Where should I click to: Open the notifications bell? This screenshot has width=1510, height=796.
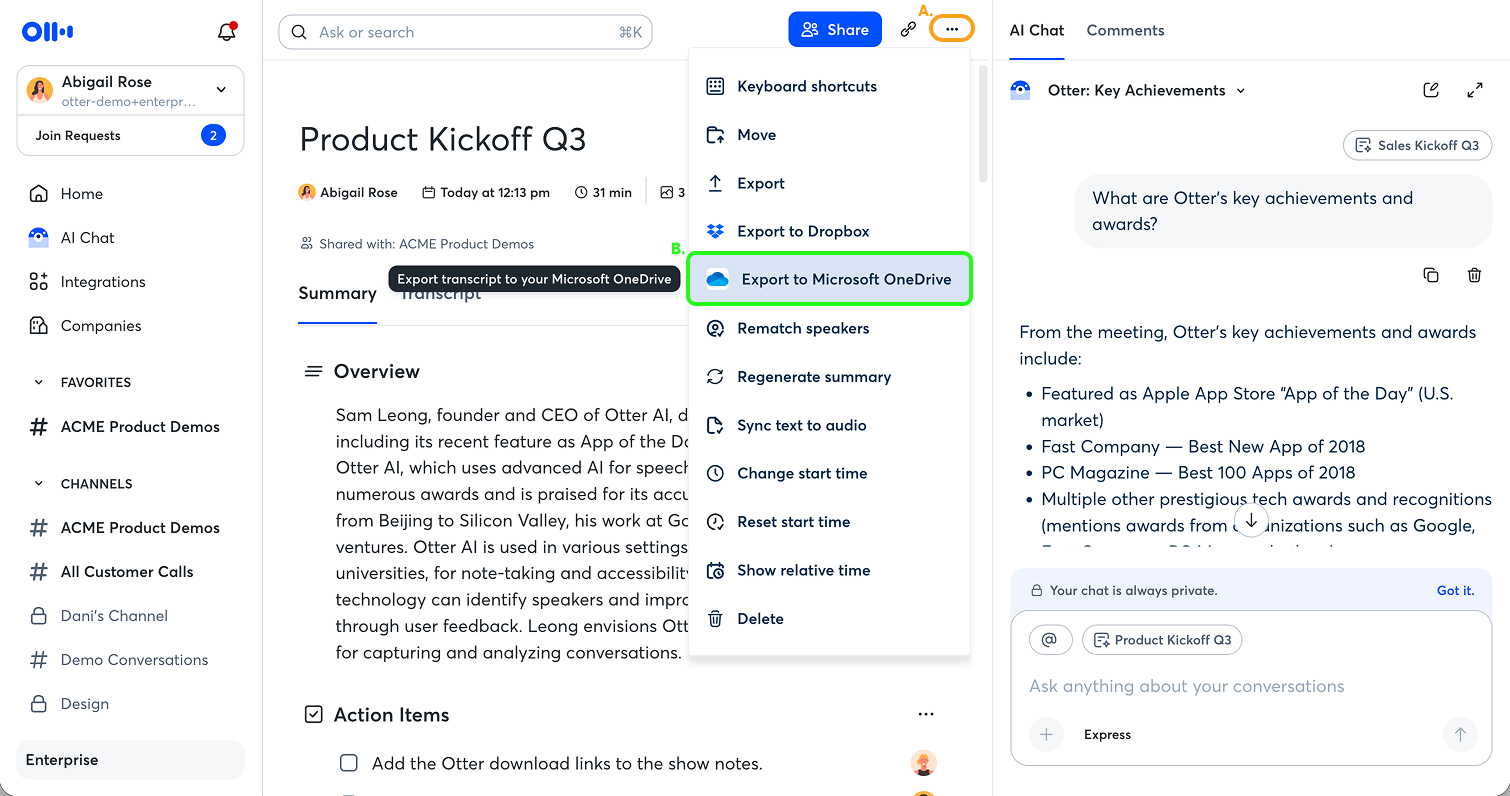[x=227, y=32]
